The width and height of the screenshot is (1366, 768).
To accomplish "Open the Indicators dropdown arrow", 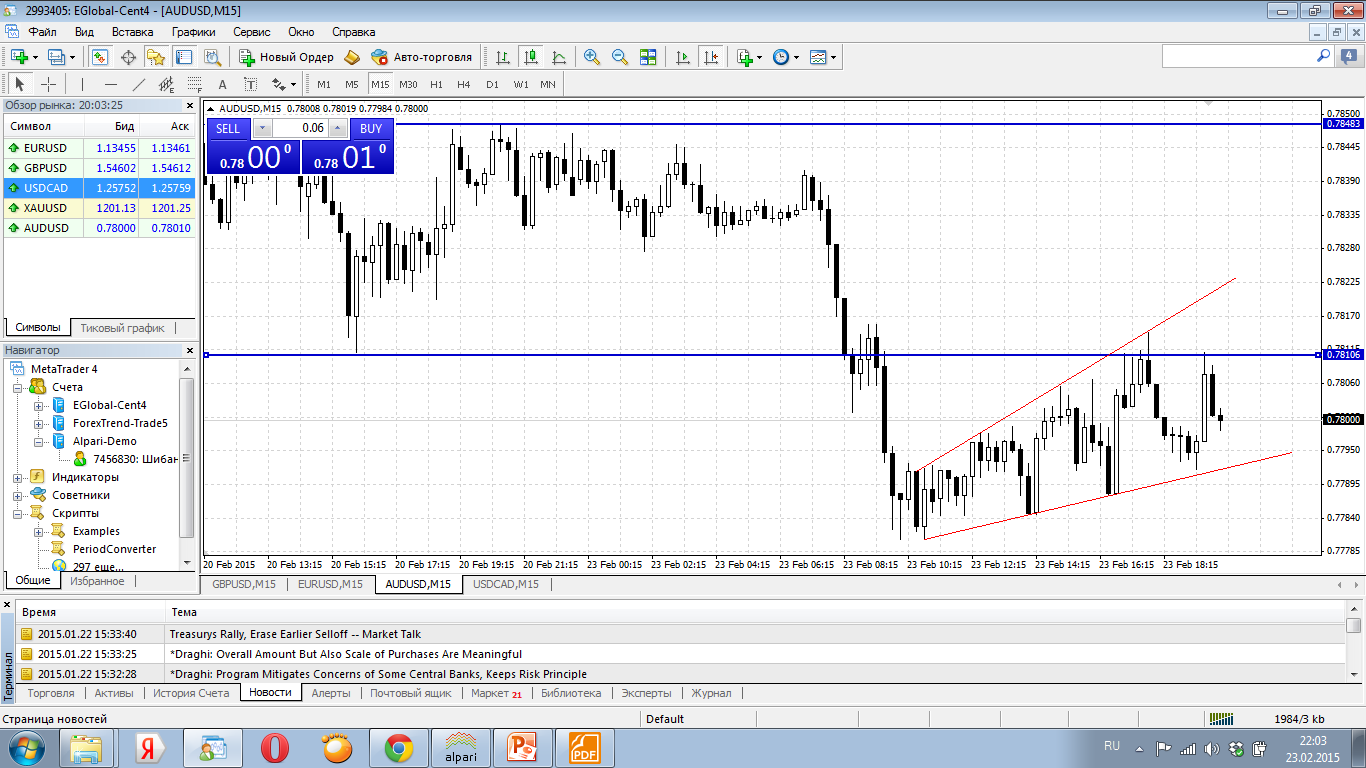I will [x=760, y=57].
